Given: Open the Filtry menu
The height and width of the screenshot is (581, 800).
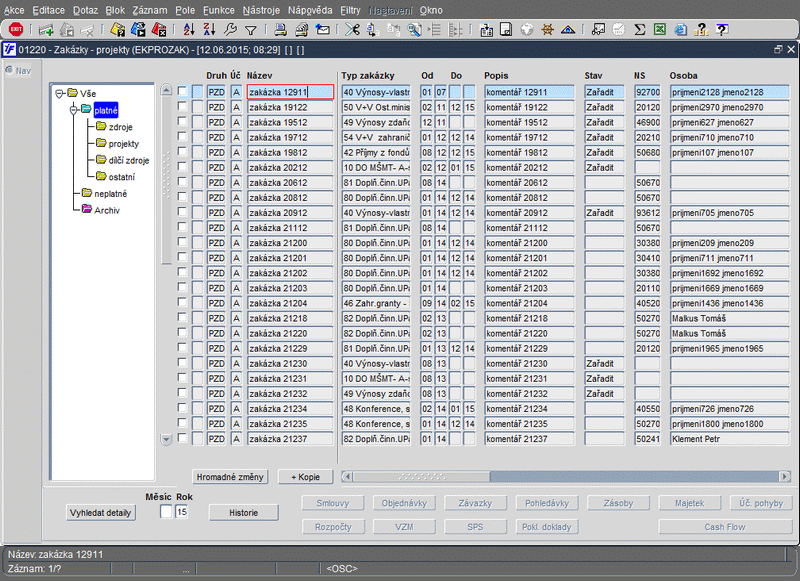Looking at the screenshot, I should tap(350, 8).
